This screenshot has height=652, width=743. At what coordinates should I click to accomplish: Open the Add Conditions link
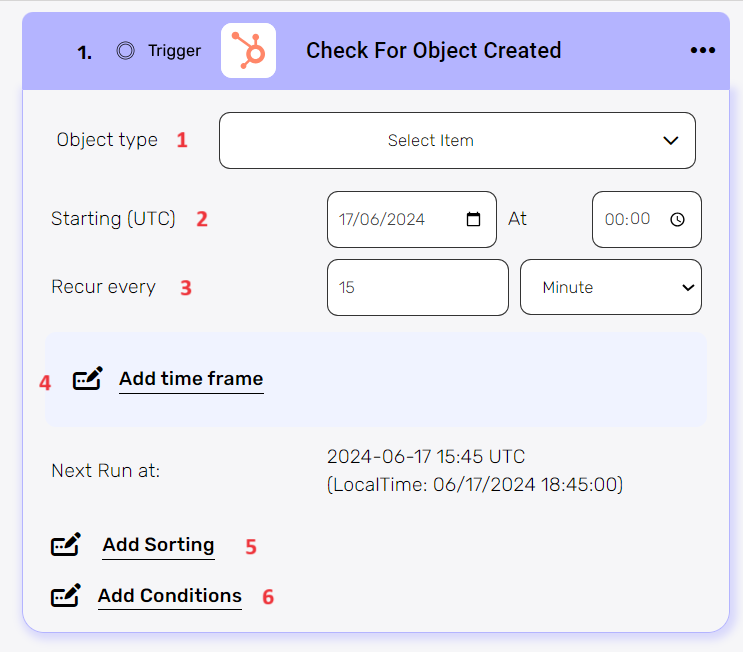point(169,596)
